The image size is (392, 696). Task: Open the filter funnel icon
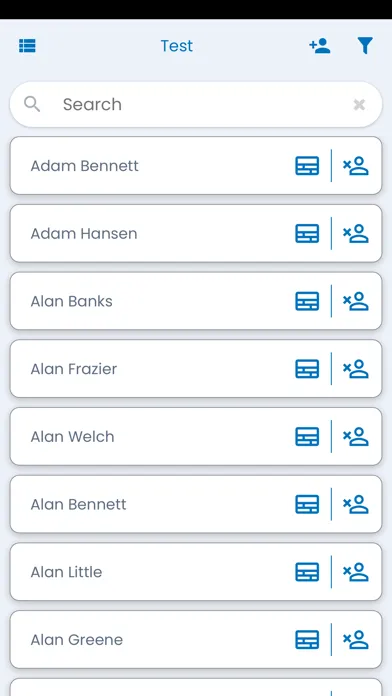click(x=365, y=46)
